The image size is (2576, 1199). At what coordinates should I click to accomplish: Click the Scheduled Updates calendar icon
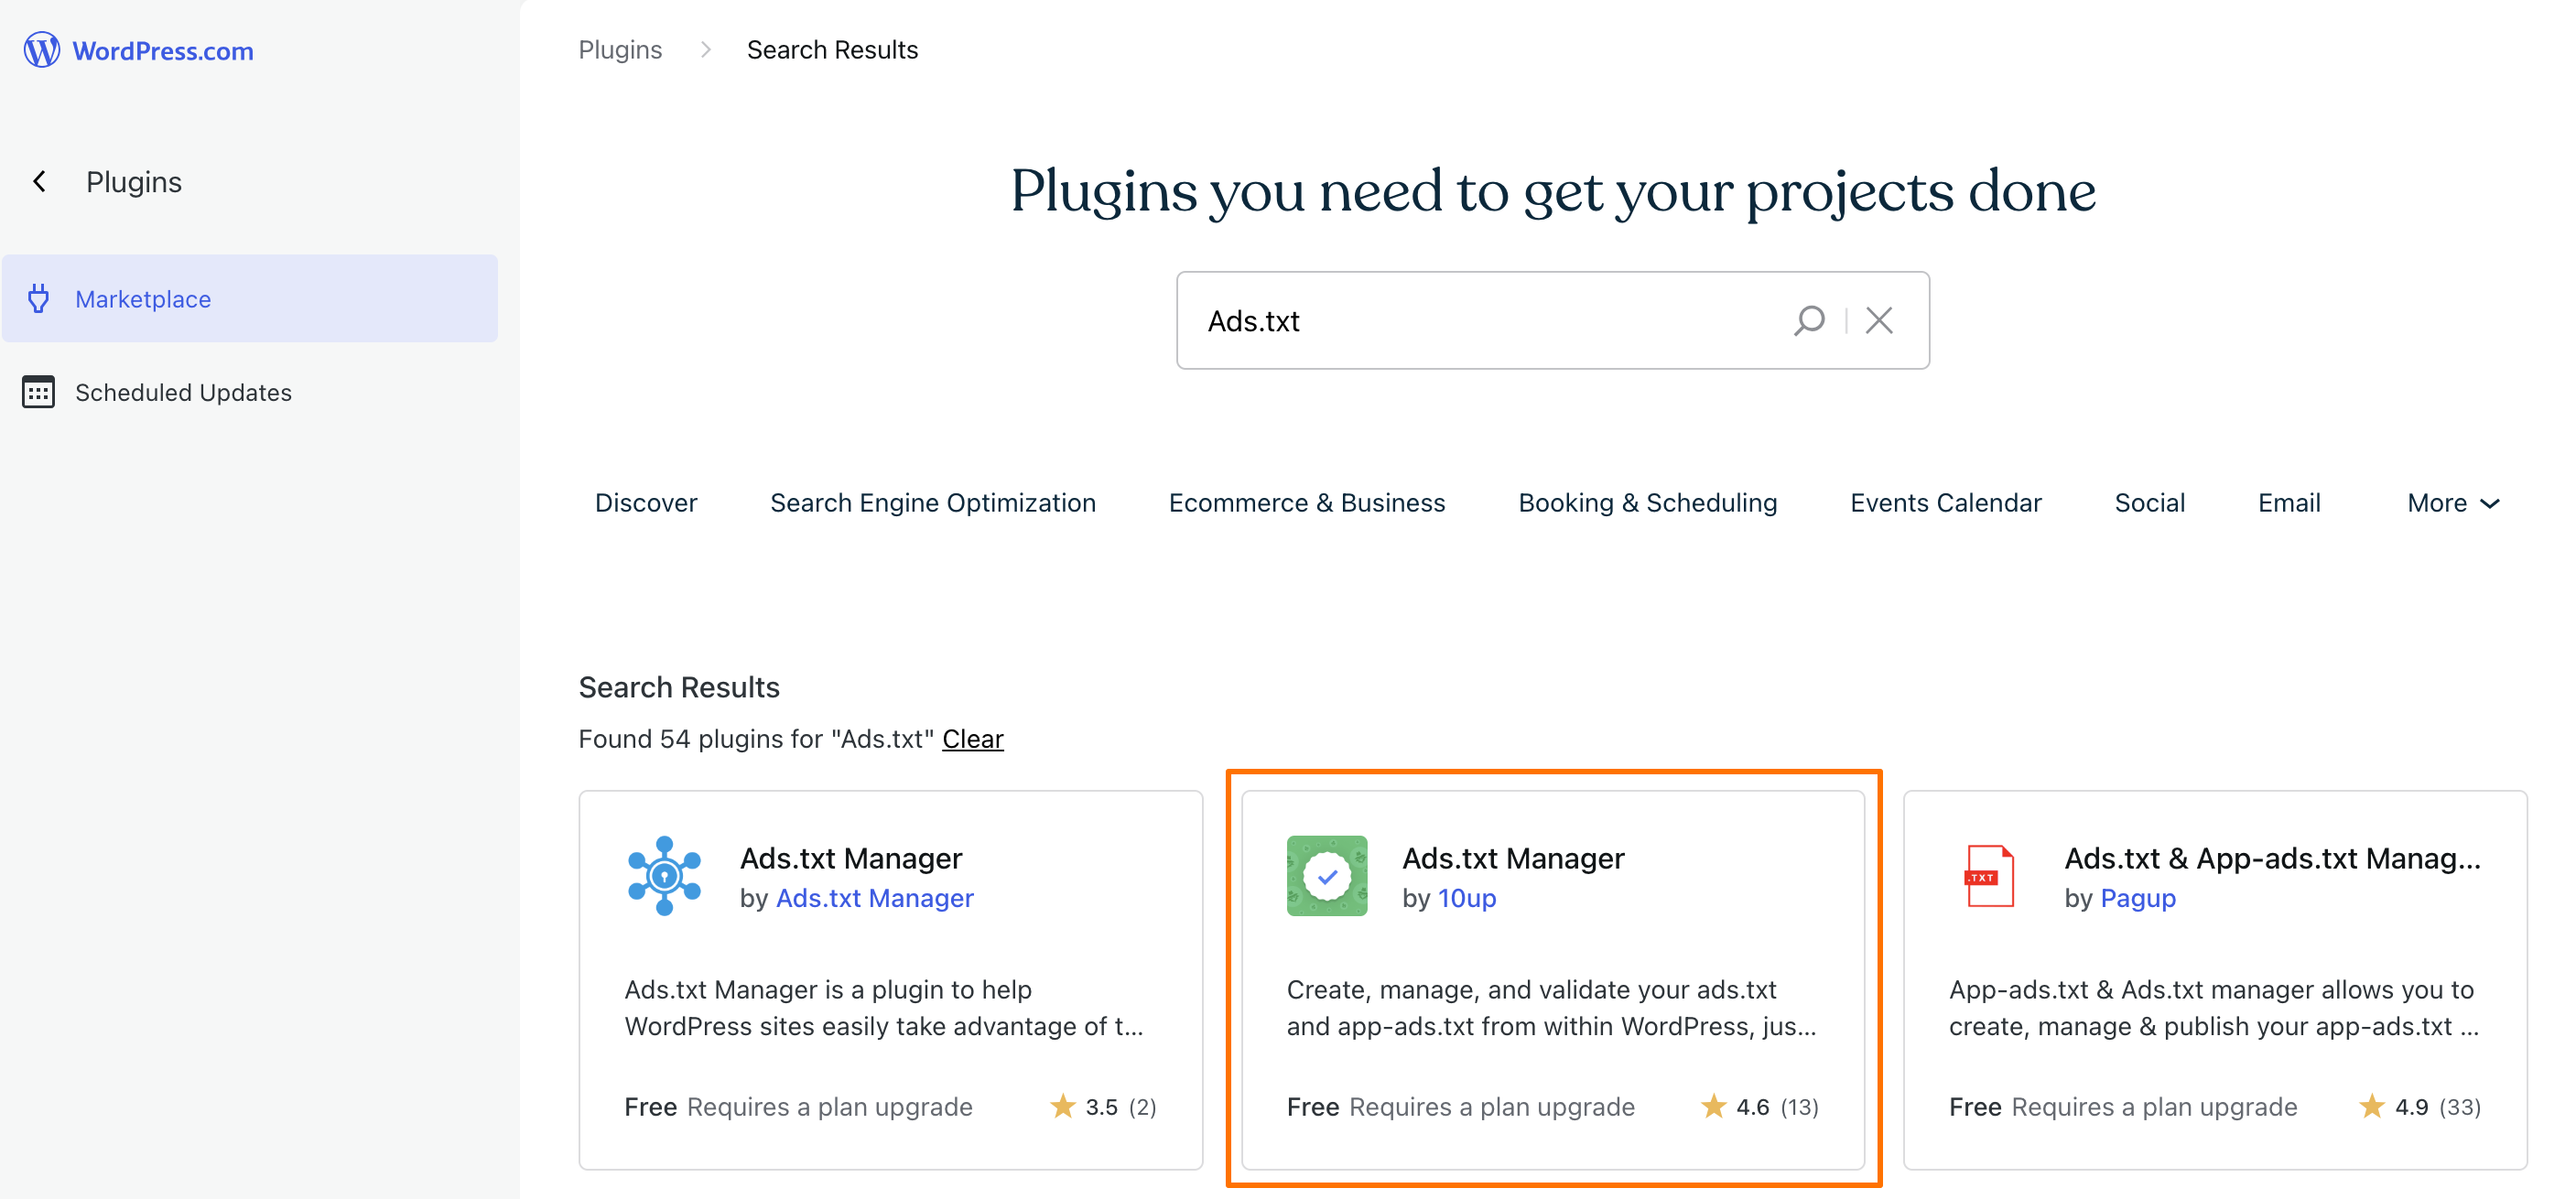(x=39, y=392)
